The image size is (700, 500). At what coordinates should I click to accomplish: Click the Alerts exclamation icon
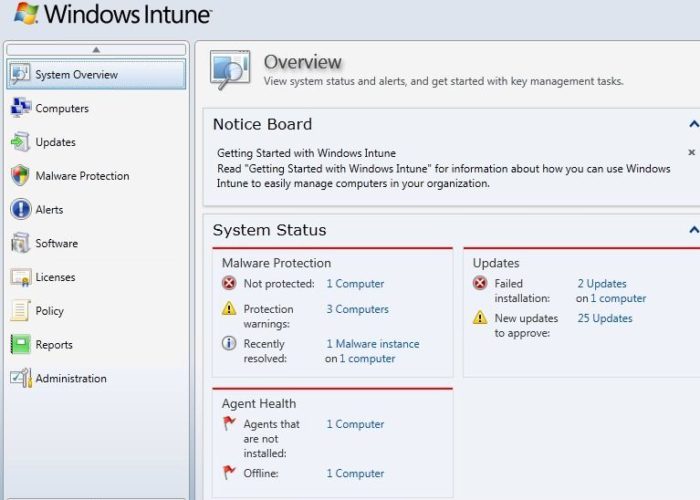point(21,209)
